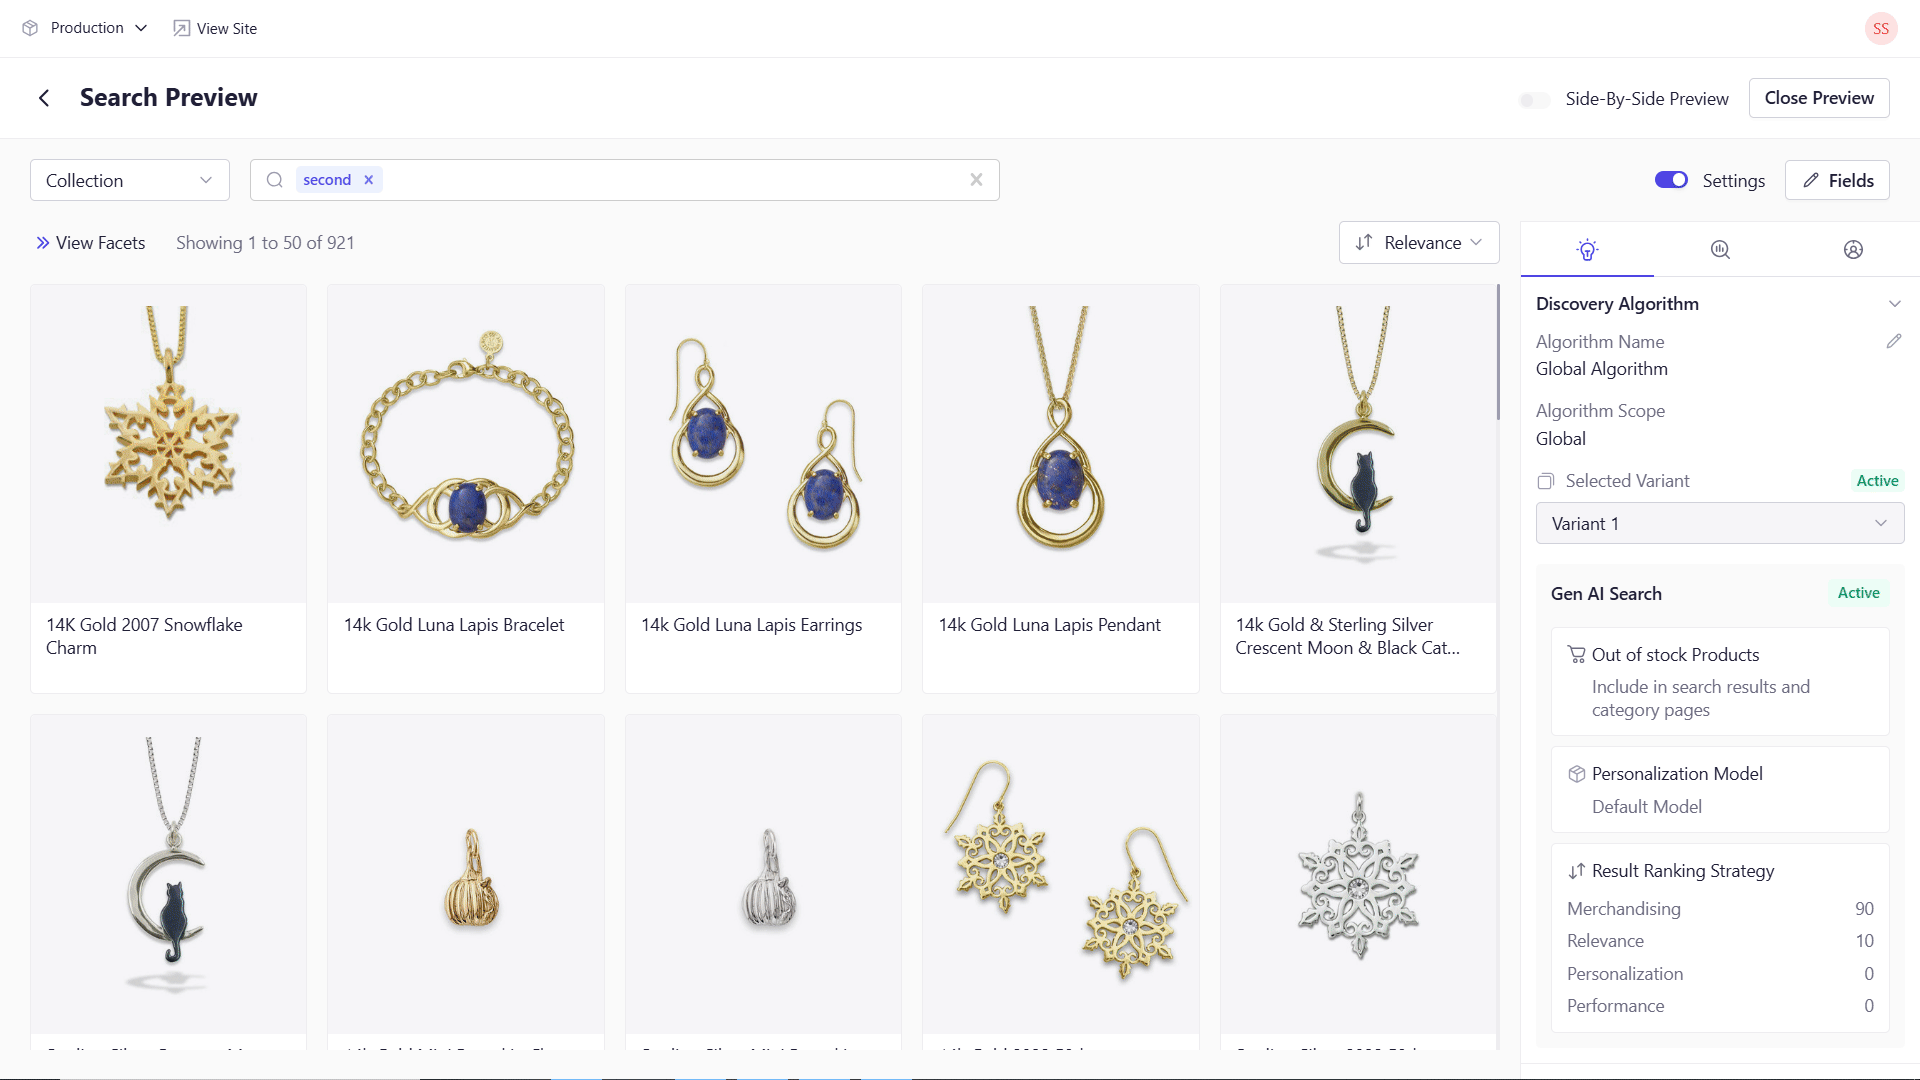1920x1080 pixels.
Task: Open the lightbulb discovery algorithm tab
Action: coord(1587,250)
